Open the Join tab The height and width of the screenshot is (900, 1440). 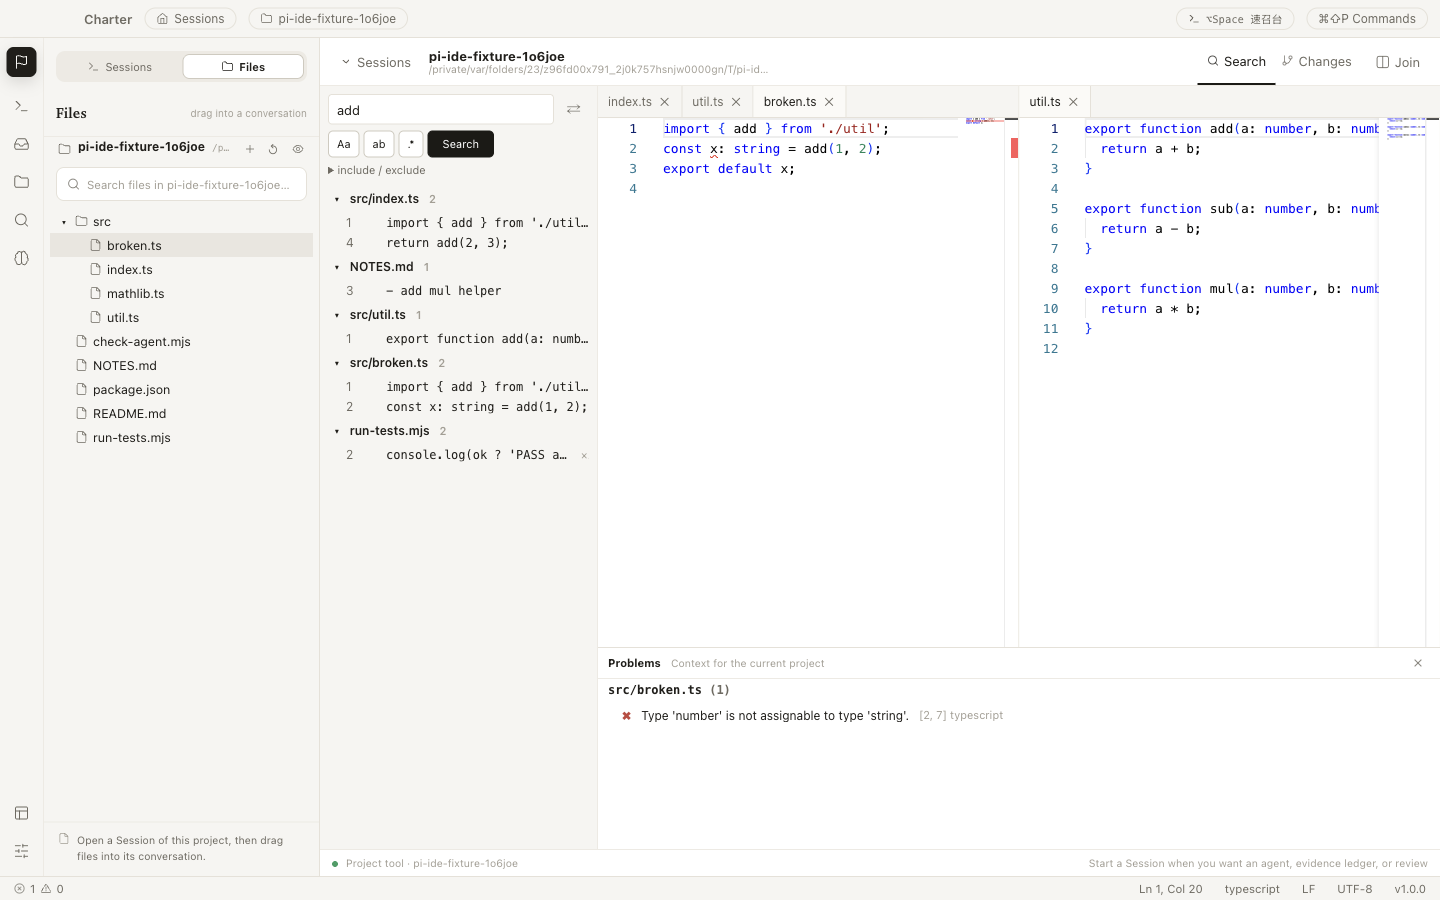click(x=1398, y=62)
